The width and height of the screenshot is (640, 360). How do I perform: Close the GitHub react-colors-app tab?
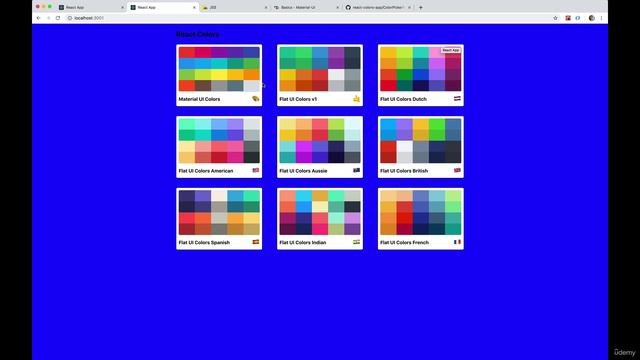[x=409, y=7]
